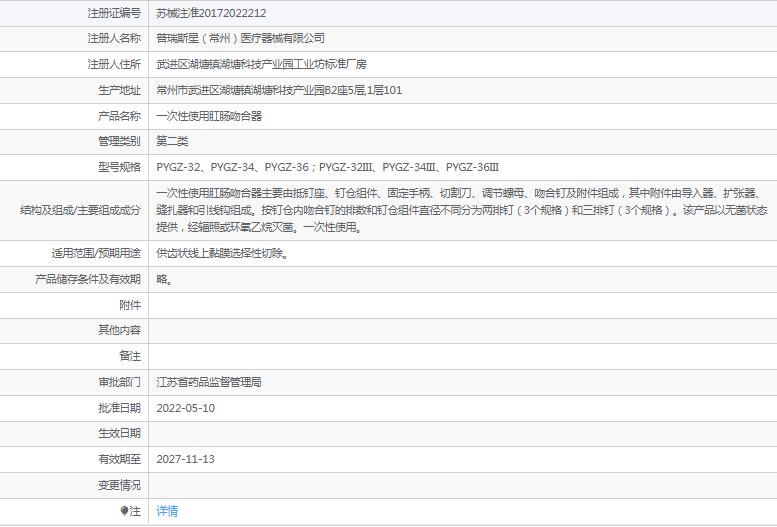This screenshot has width=777, height=527.
Task: Select product name 一次性使用肛肠吻合器
Action: pyautogui.click(x=209, y=116)
